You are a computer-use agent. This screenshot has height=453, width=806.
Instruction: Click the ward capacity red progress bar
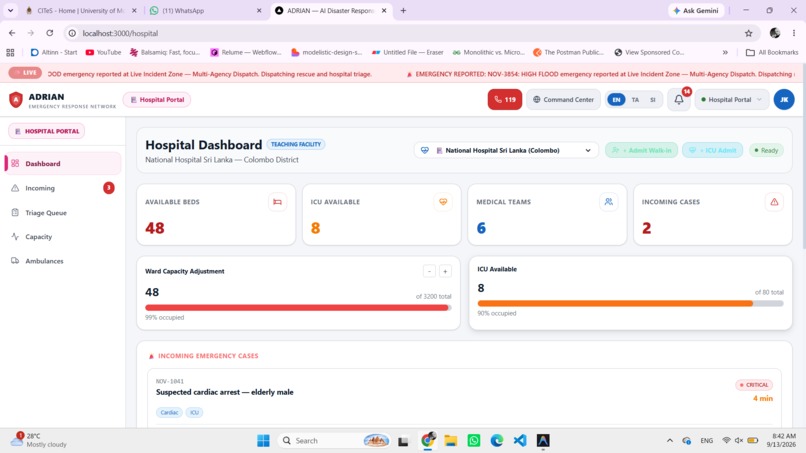coord(298,307)
